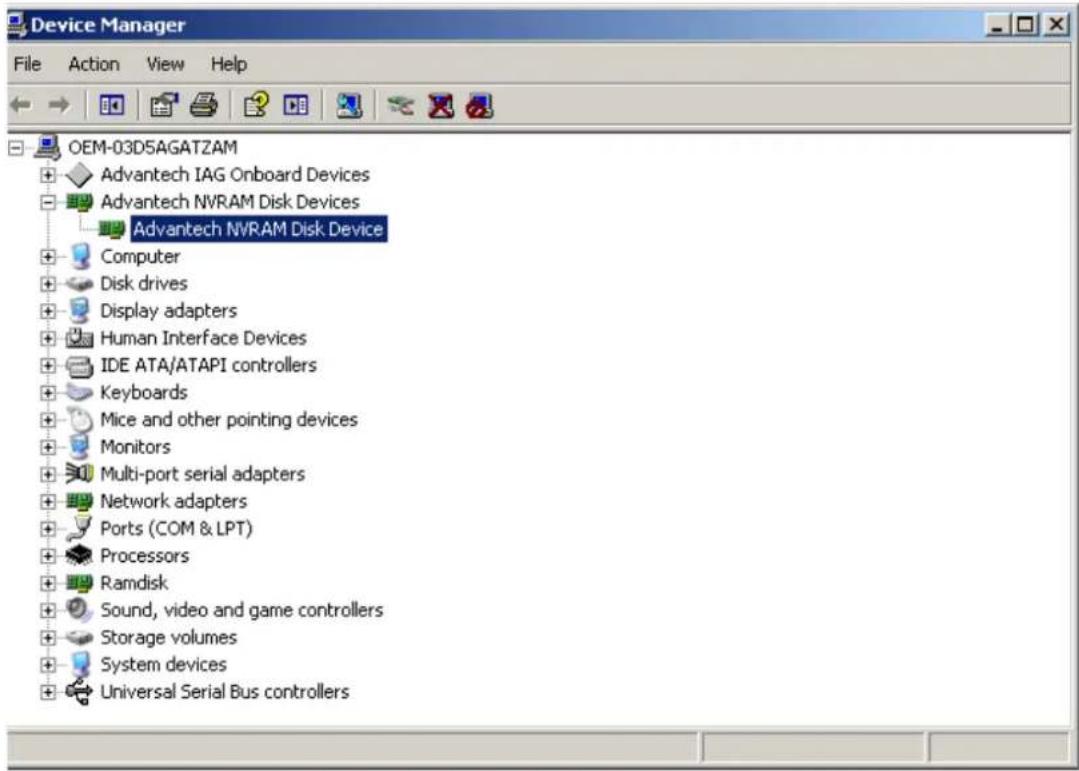Select the Monitors label
This screenshot has width=1079, height=771.
point(136,447)
